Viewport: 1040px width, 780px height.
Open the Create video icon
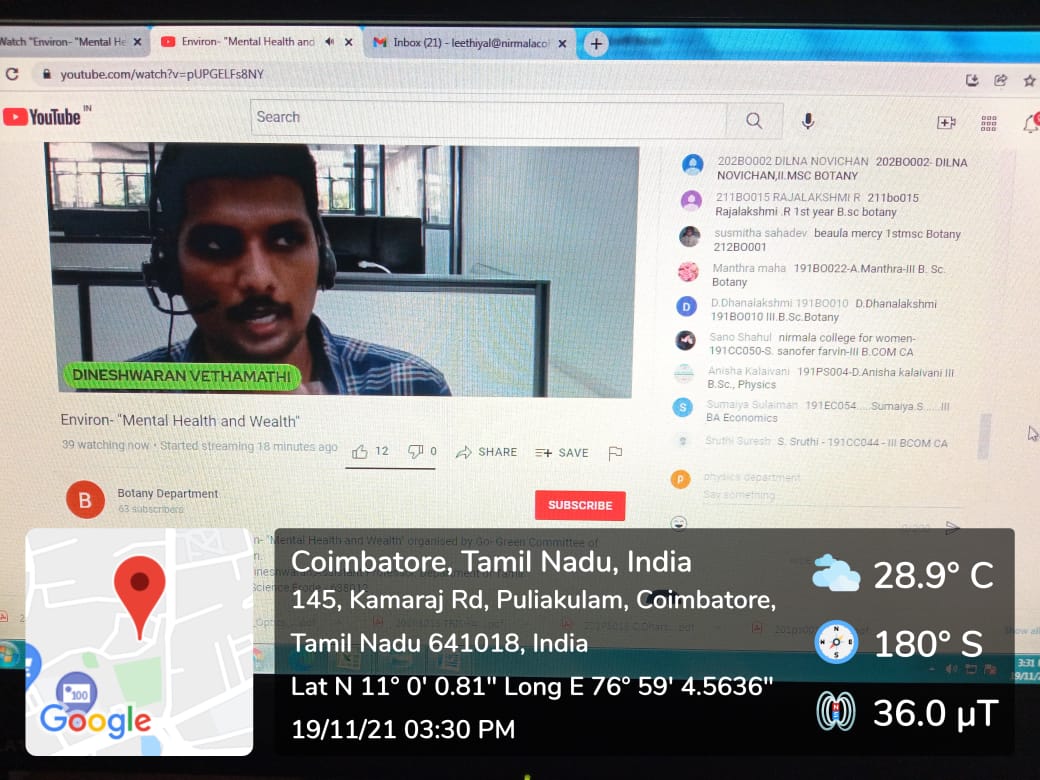[946, 122]
